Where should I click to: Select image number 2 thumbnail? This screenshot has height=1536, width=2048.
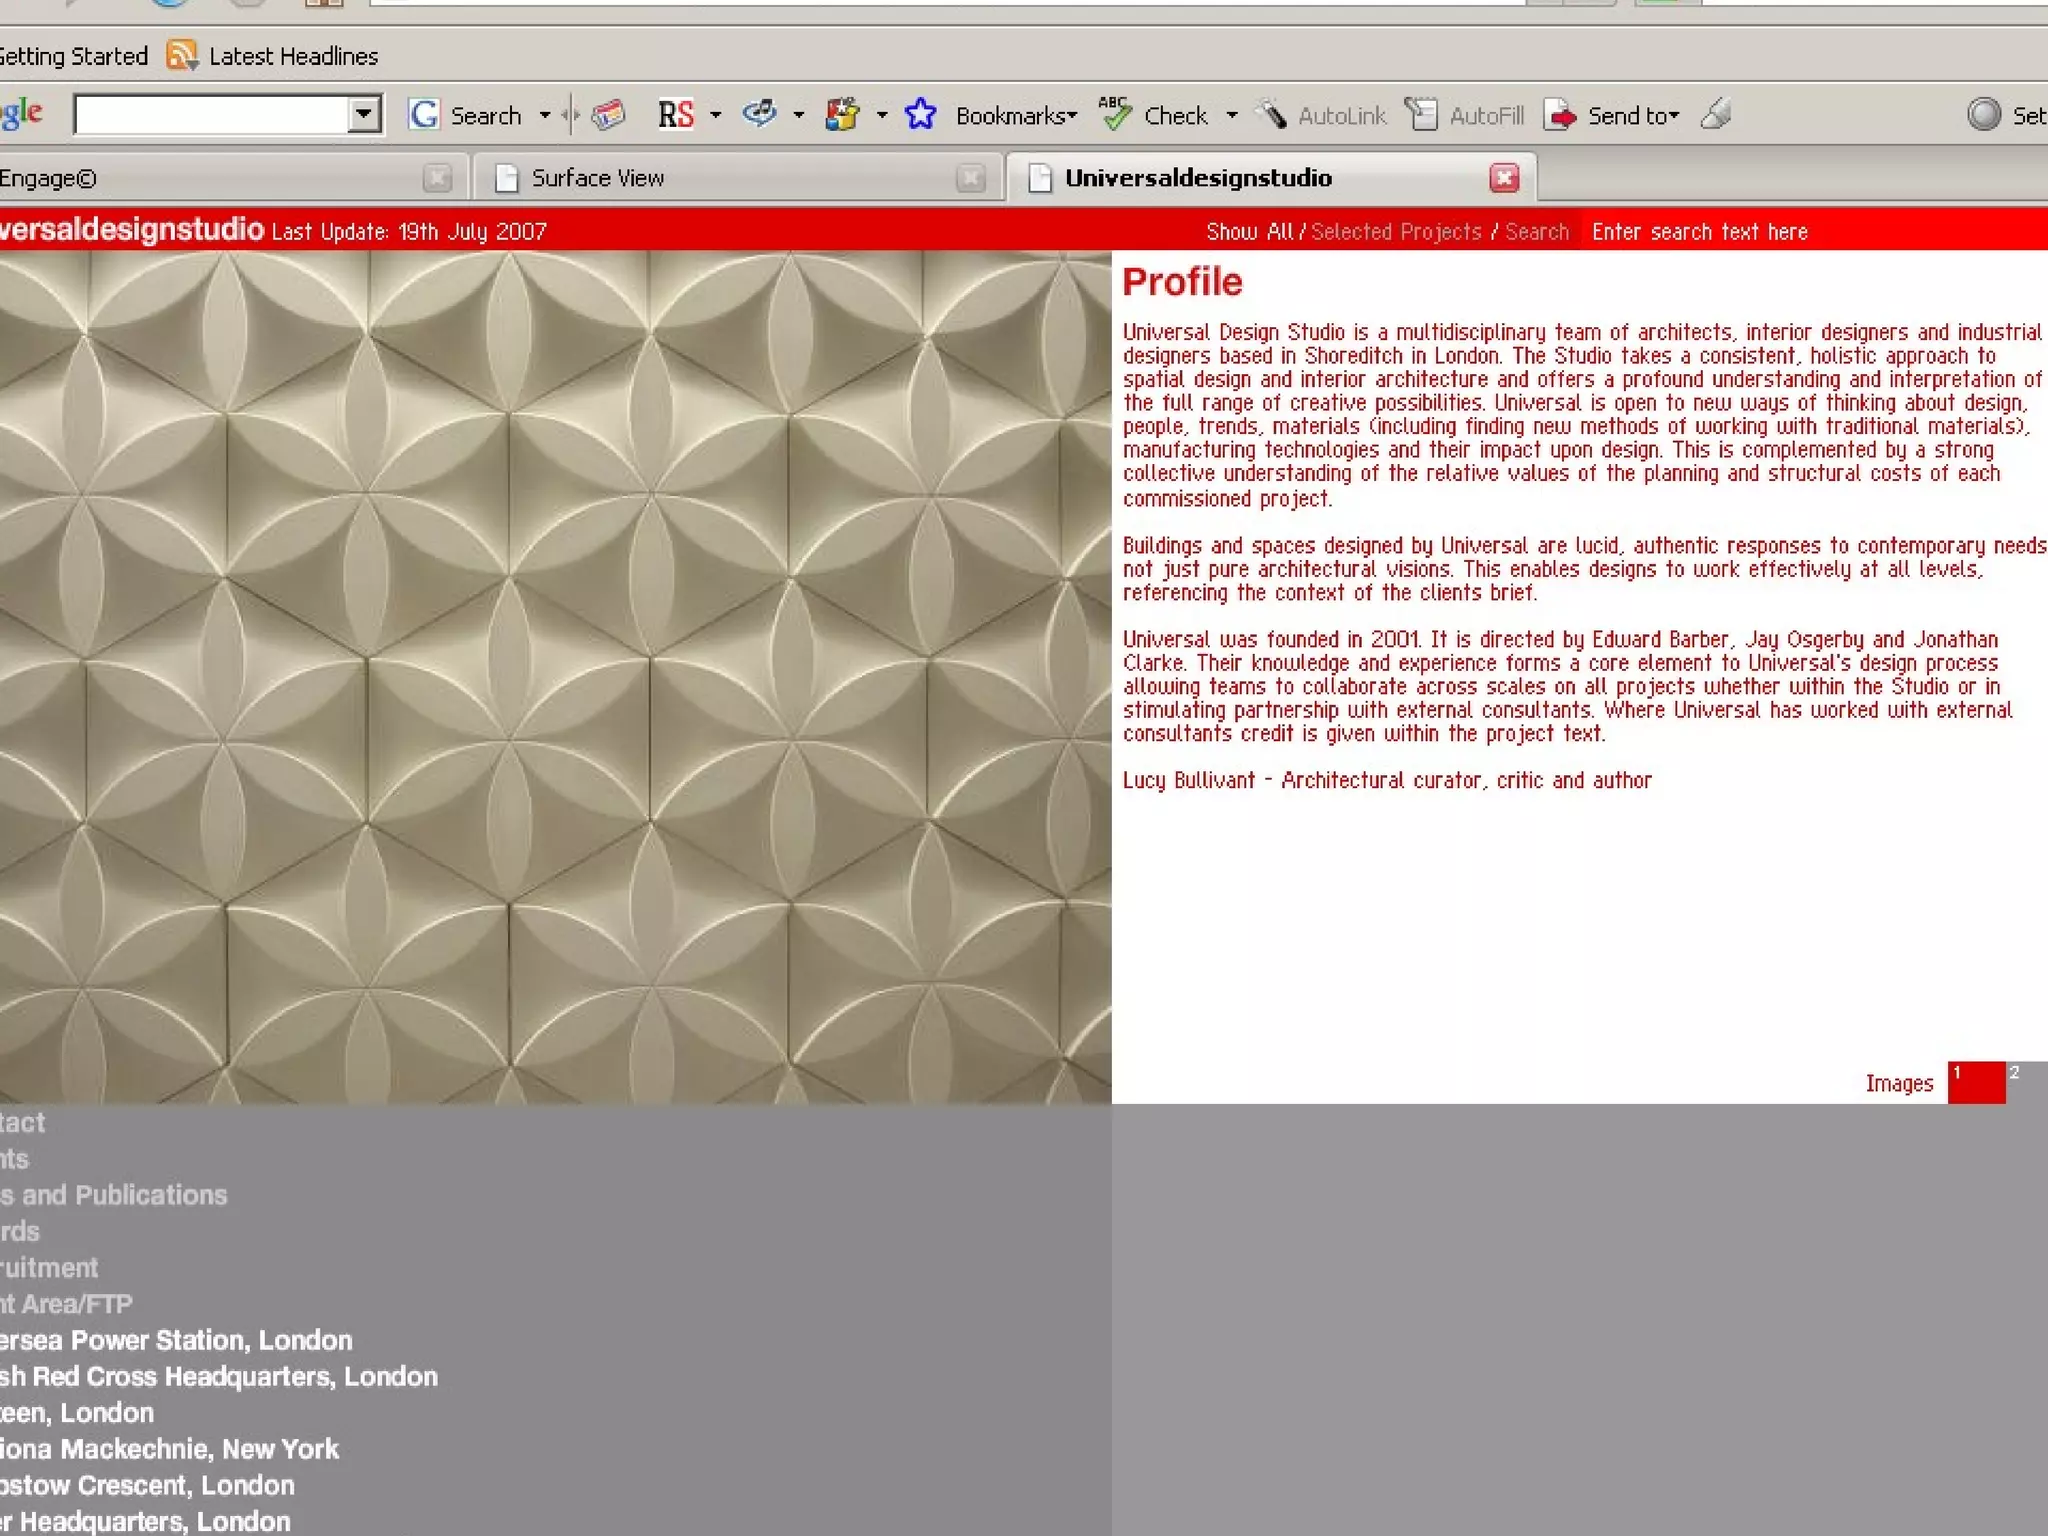point(2026,1082)
